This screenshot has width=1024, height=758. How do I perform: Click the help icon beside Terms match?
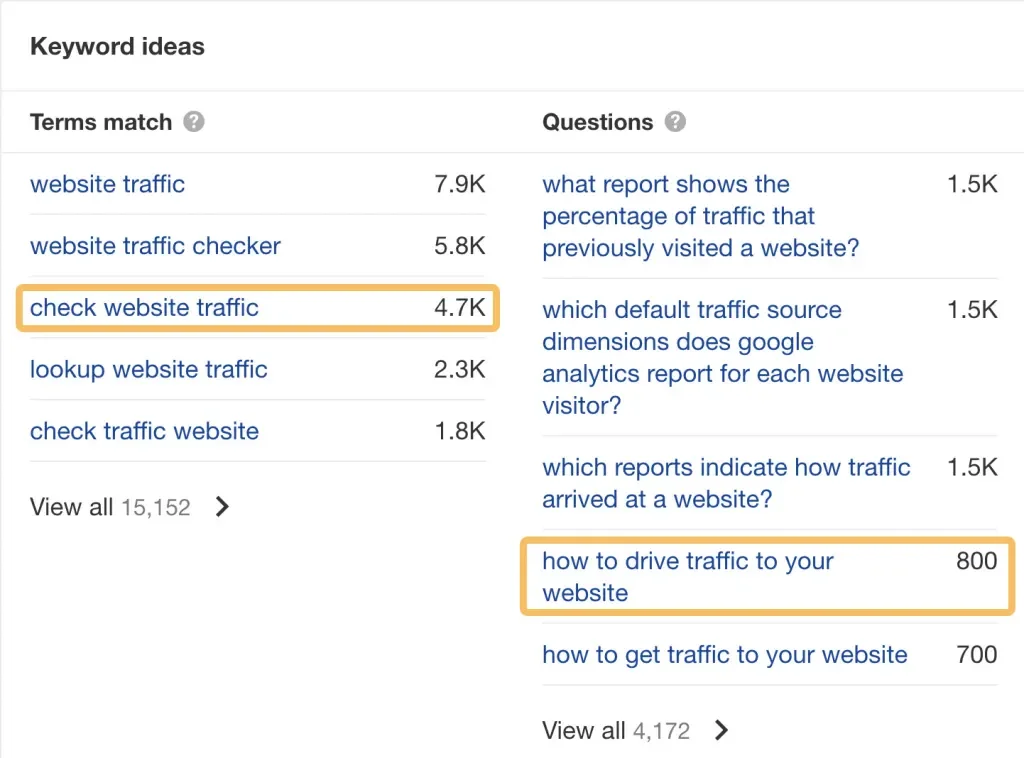[195, 122]
